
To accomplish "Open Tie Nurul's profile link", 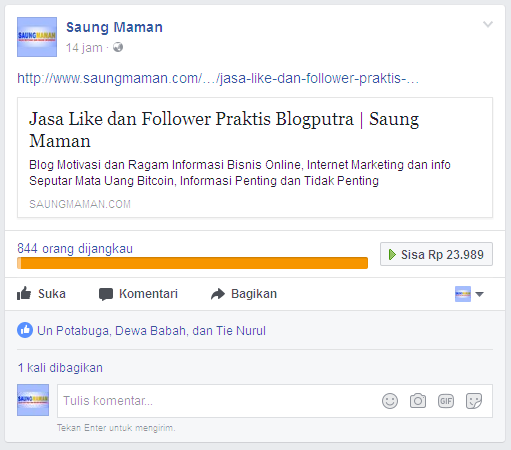I will click(241, 331).
